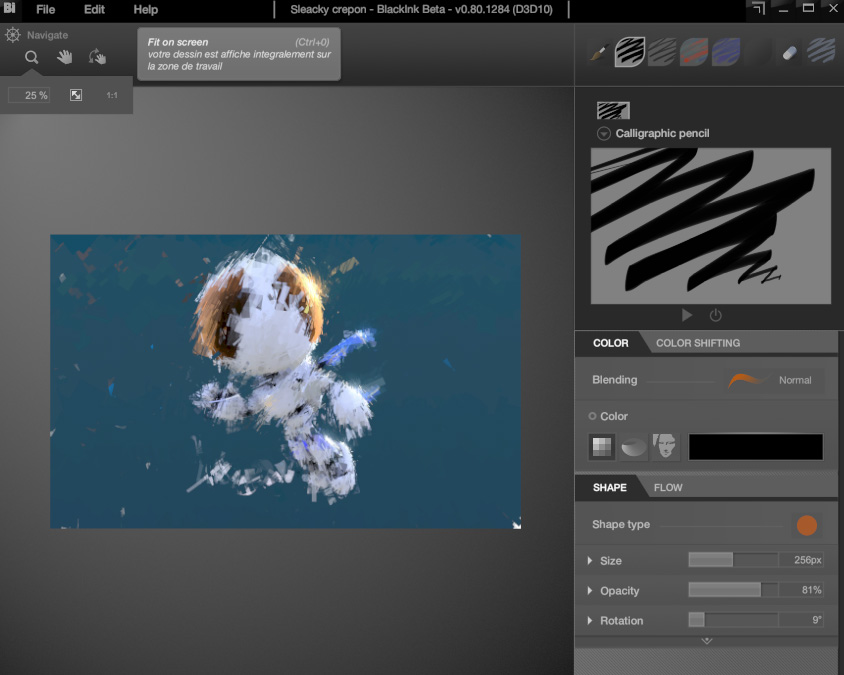Select the blue-gray strokes brush preset
Image resolution: width=844 pixels, height=675 pixels.
pyautogui.click(x=821, y=52)
